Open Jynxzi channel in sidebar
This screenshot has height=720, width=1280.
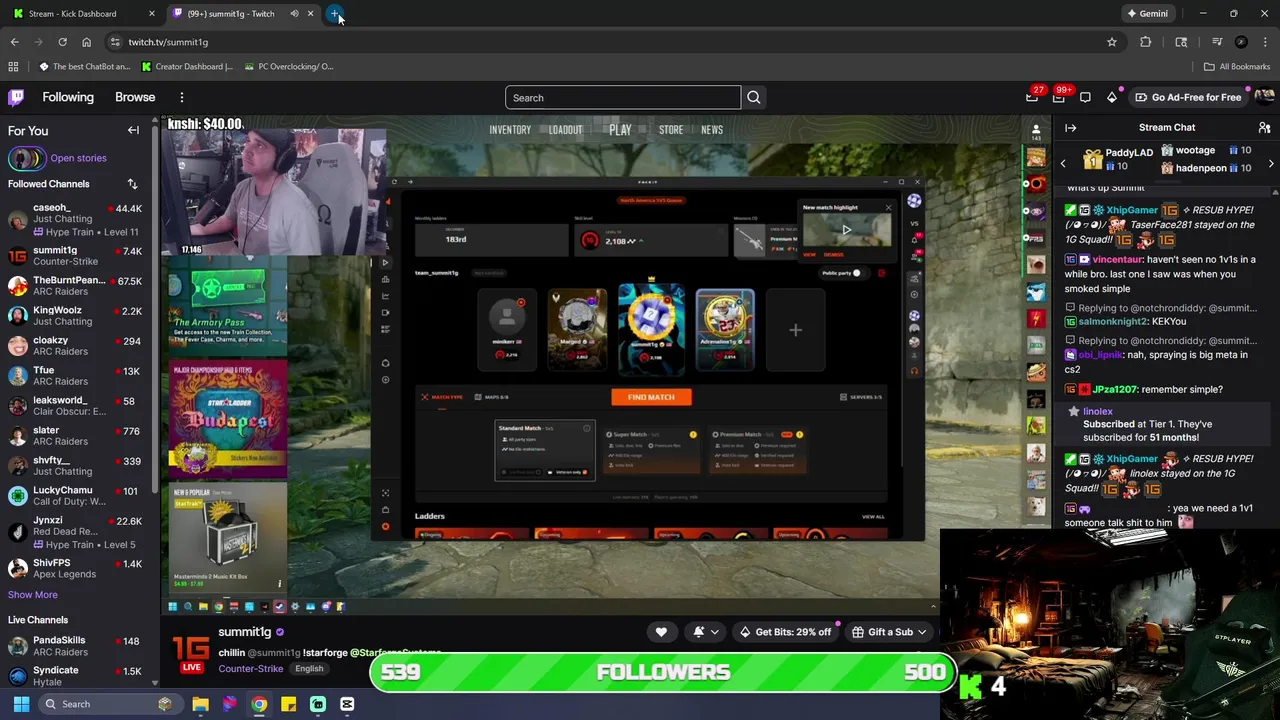tap(75, 530)
